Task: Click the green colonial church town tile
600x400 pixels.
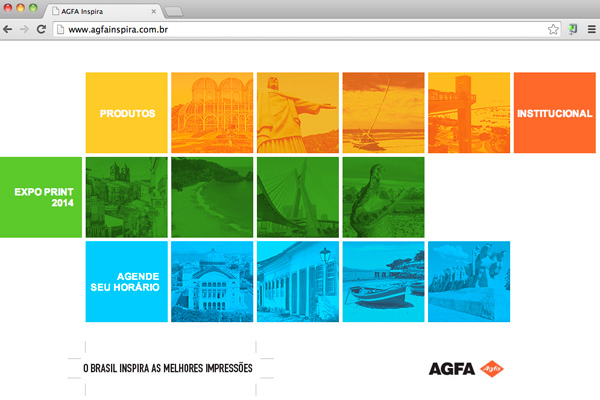Action: point(127,197)
